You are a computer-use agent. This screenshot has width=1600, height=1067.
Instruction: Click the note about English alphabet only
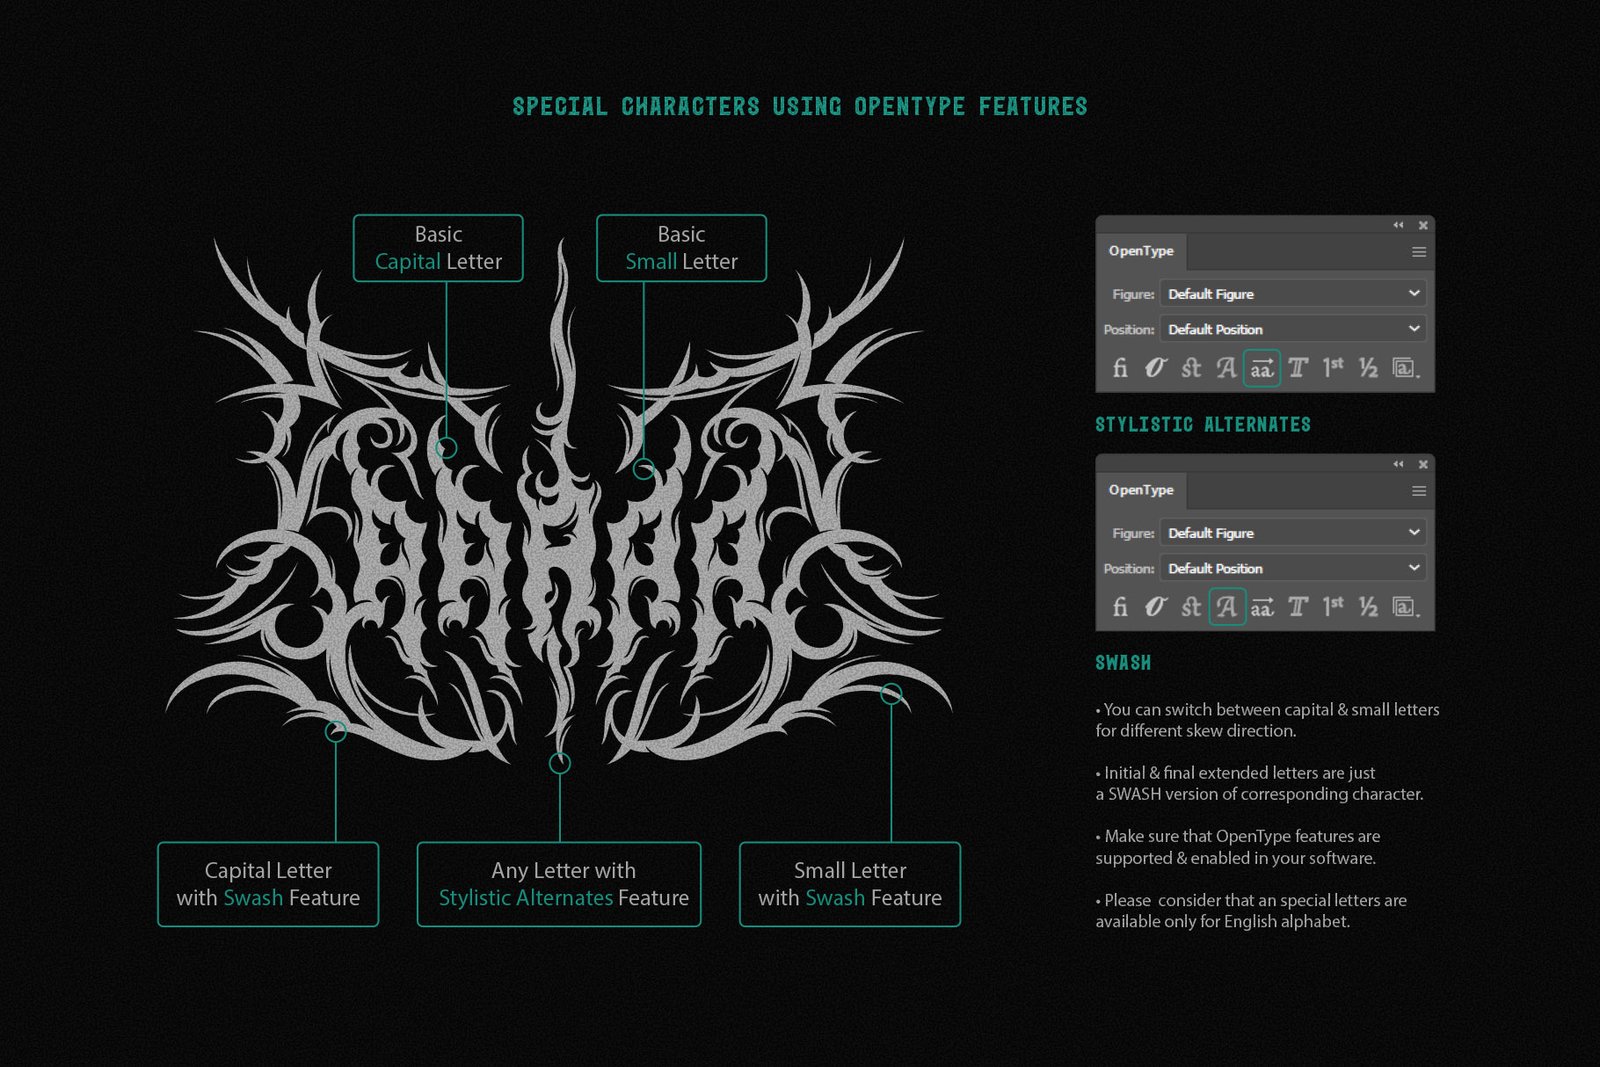click(1251, 910)
